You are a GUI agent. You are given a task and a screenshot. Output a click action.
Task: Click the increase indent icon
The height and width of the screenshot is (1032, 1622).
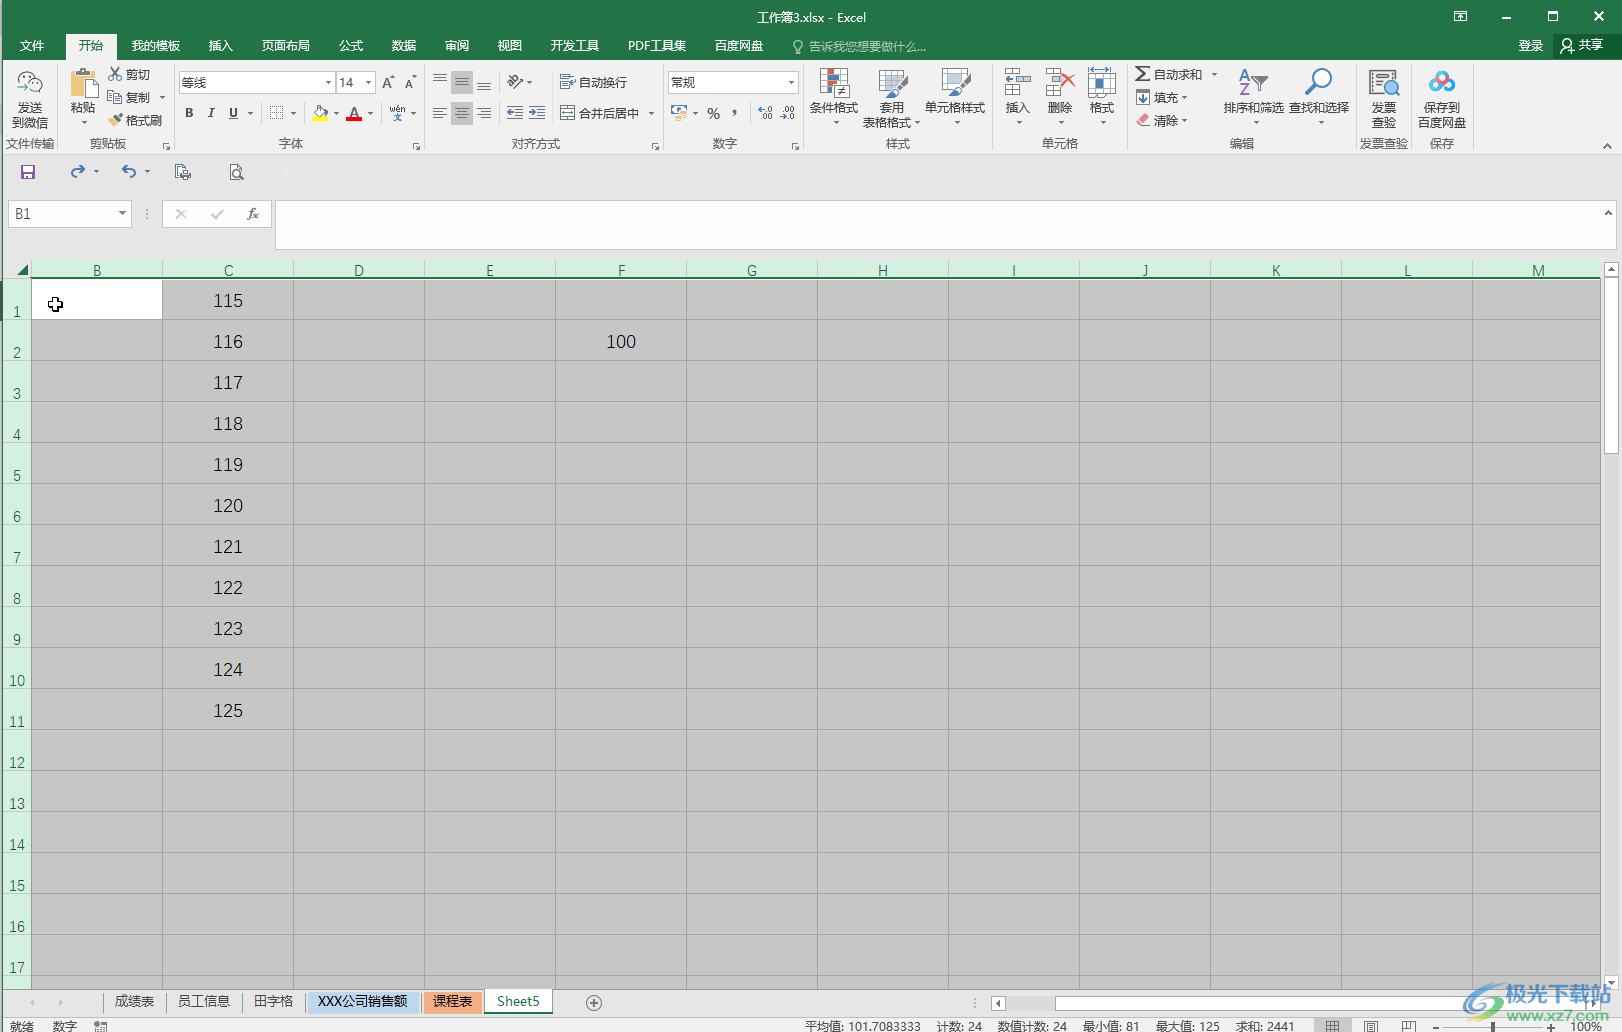click(537, 113)
